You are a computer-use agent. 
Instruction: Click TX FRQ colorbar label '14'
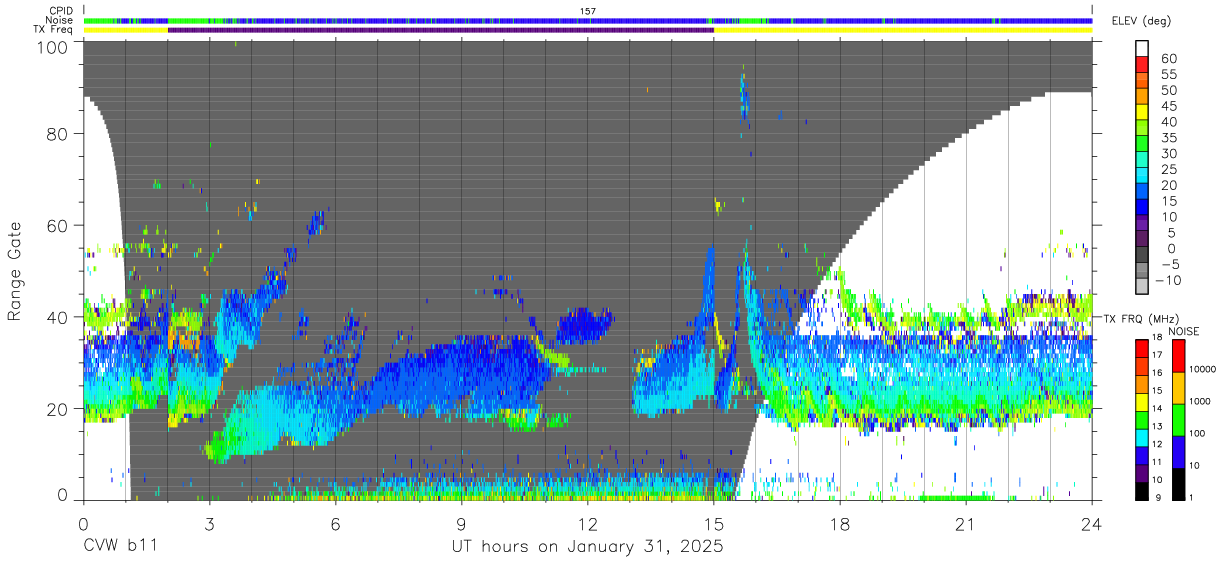tap(1157, 409)
